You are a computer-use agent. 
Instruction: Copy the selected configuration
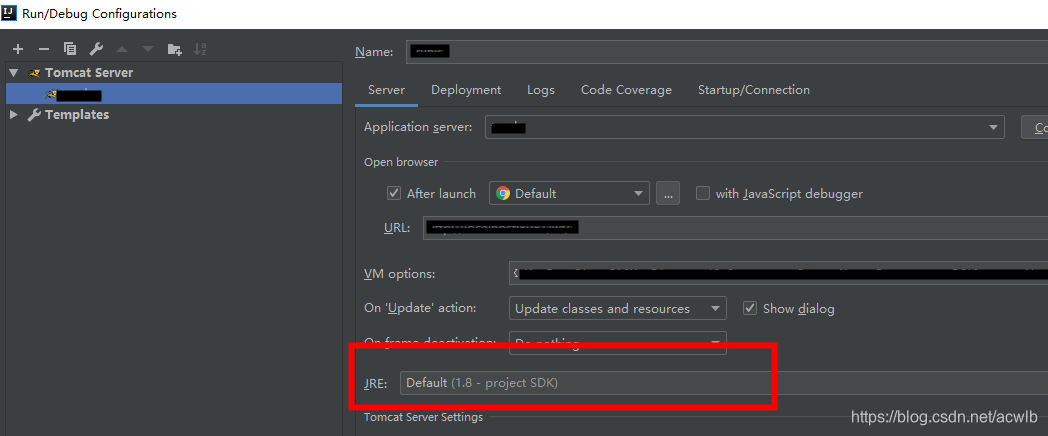click(x=70, y=49)
